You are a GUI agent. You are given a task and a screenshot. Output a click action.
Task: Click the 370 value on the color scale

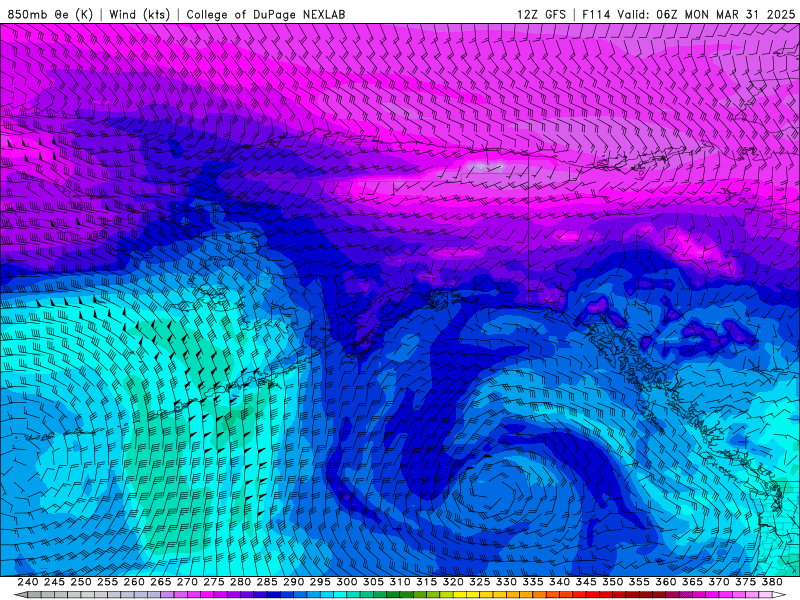pos(719,582)
